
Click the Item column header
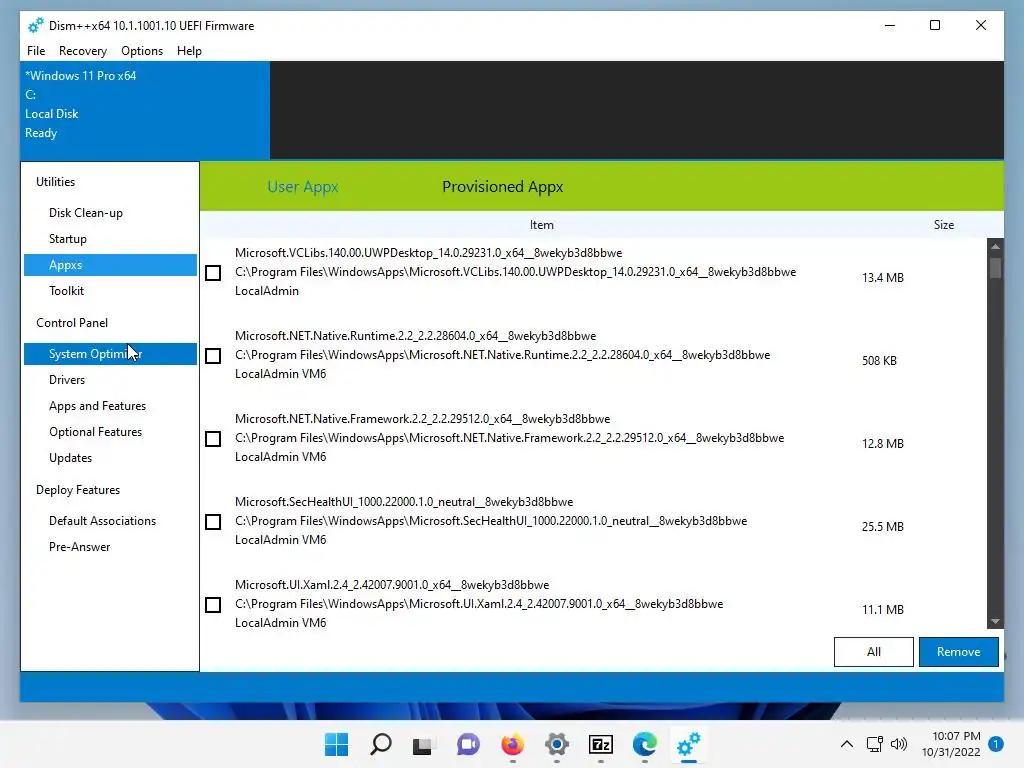[541, 225]
